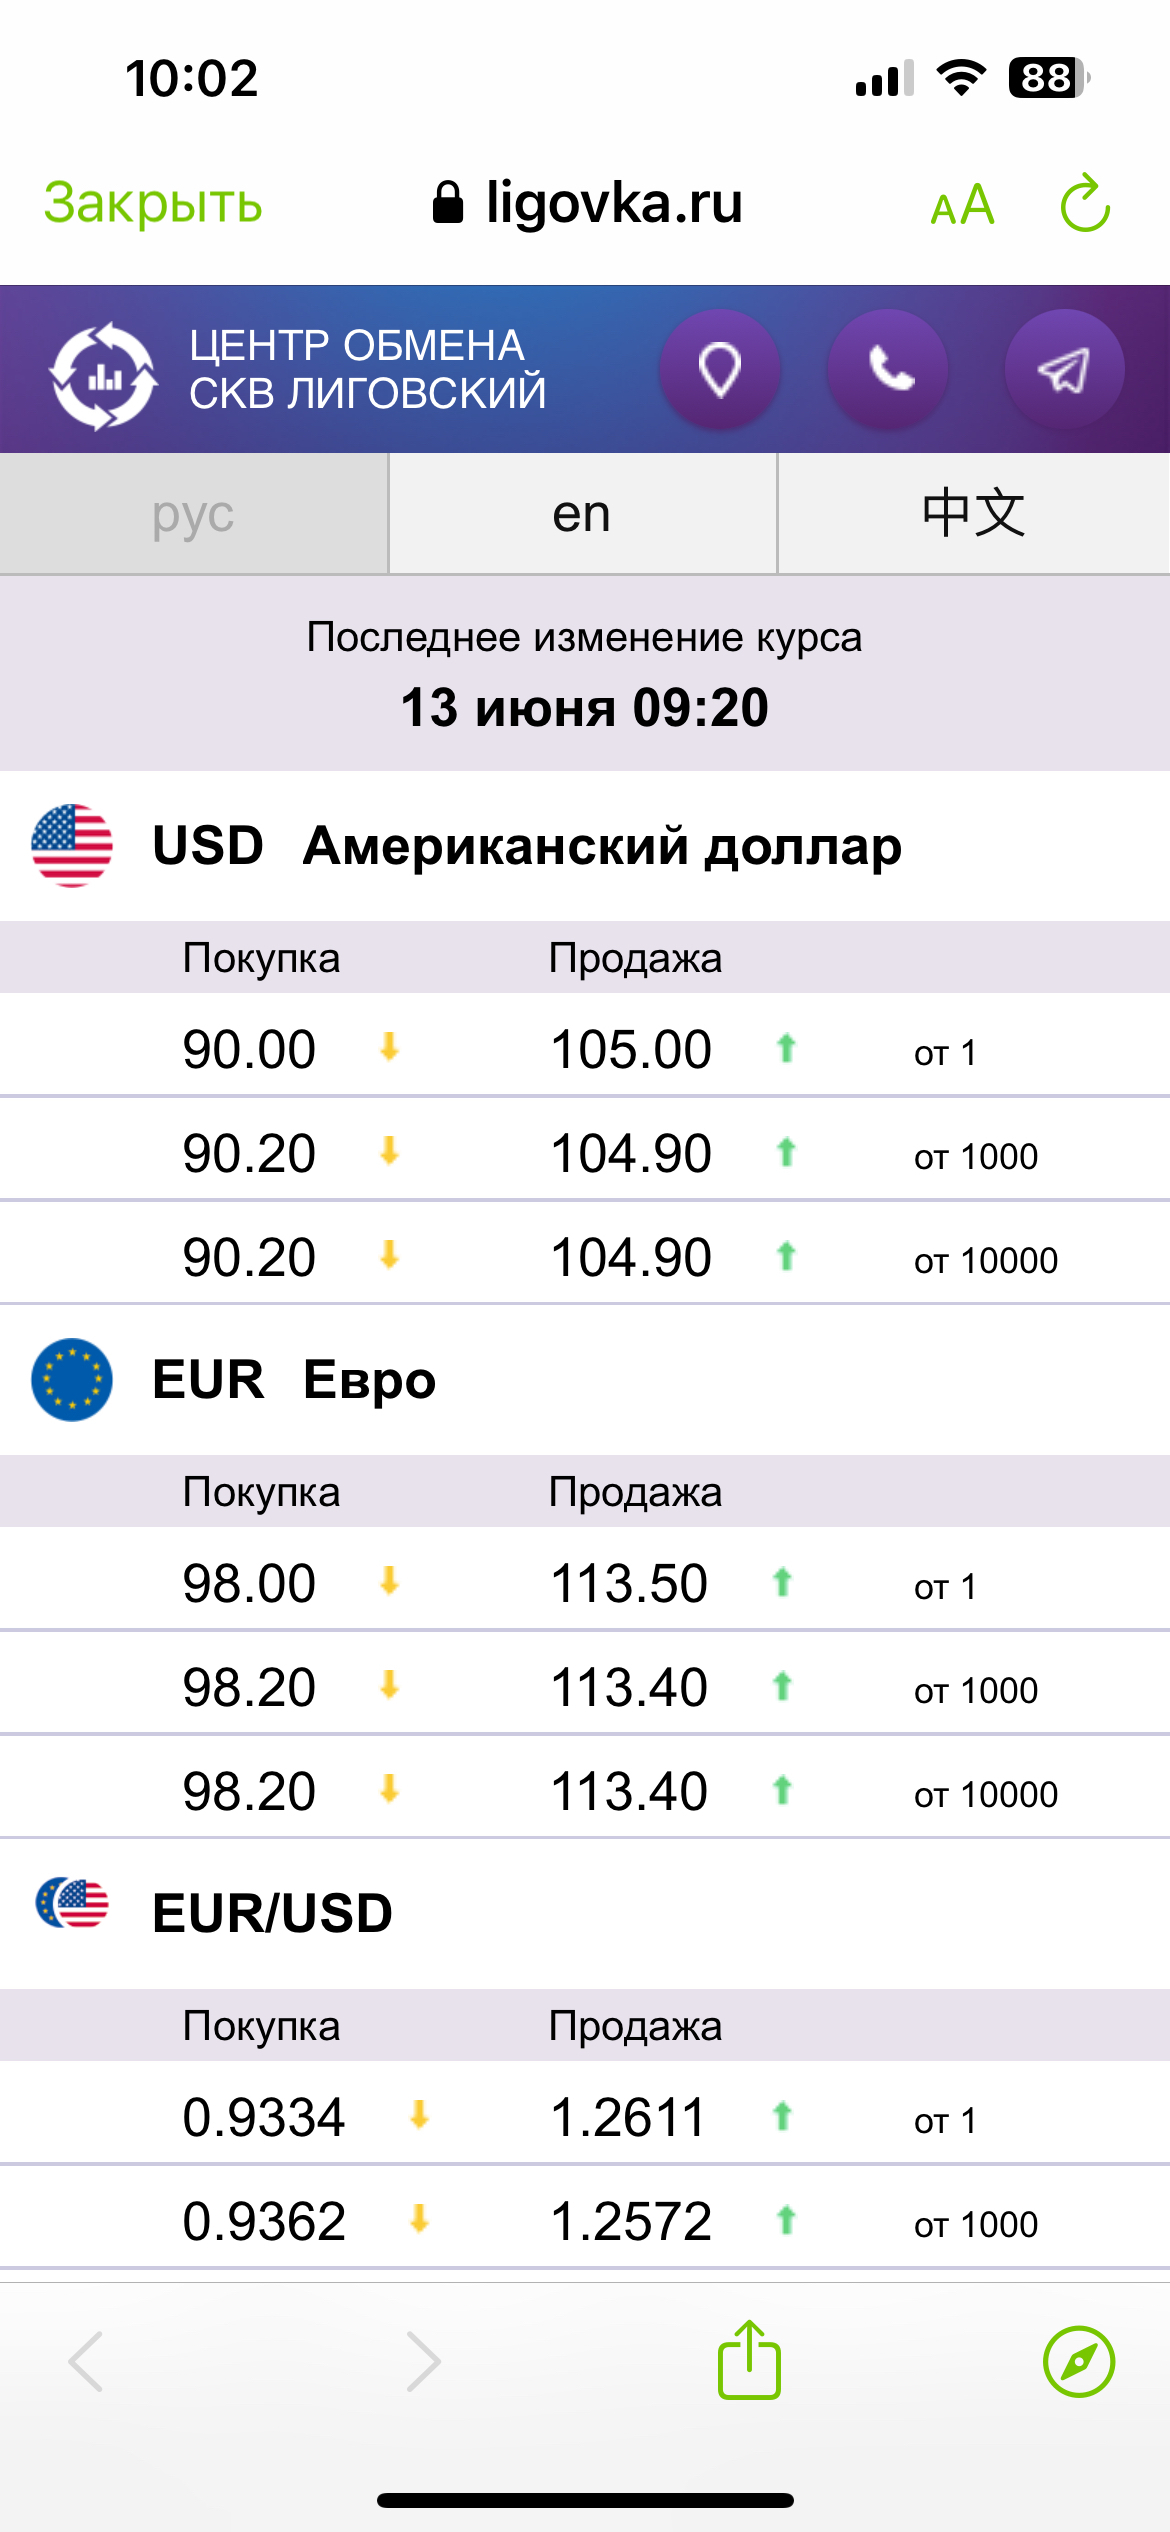Tap the USD Американский доллар heading
Image resolution: width=1170 pixels, height=2532 pixels.
point(527,846)
